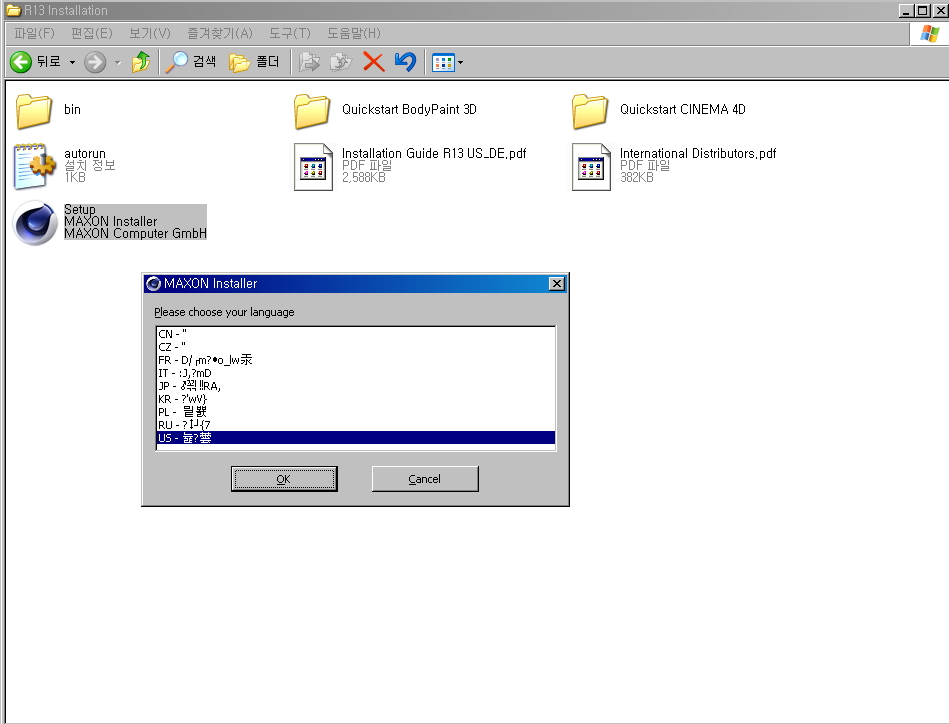The height and width of the screenshot is (724, 949).
Task: Expand the Views dropdown arrow
Action: point(461,62)
